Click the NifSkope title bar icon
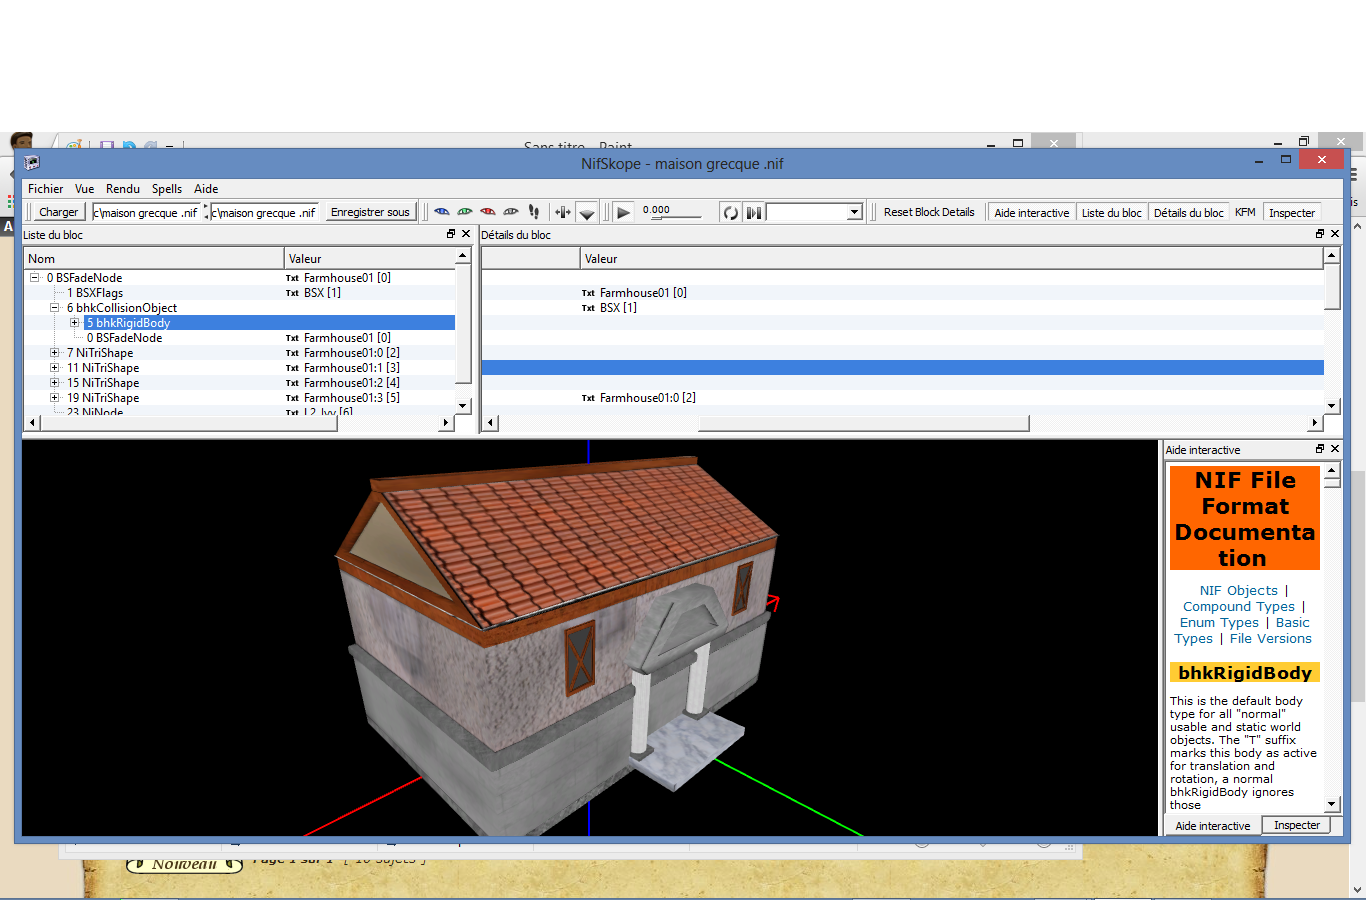 31,163
